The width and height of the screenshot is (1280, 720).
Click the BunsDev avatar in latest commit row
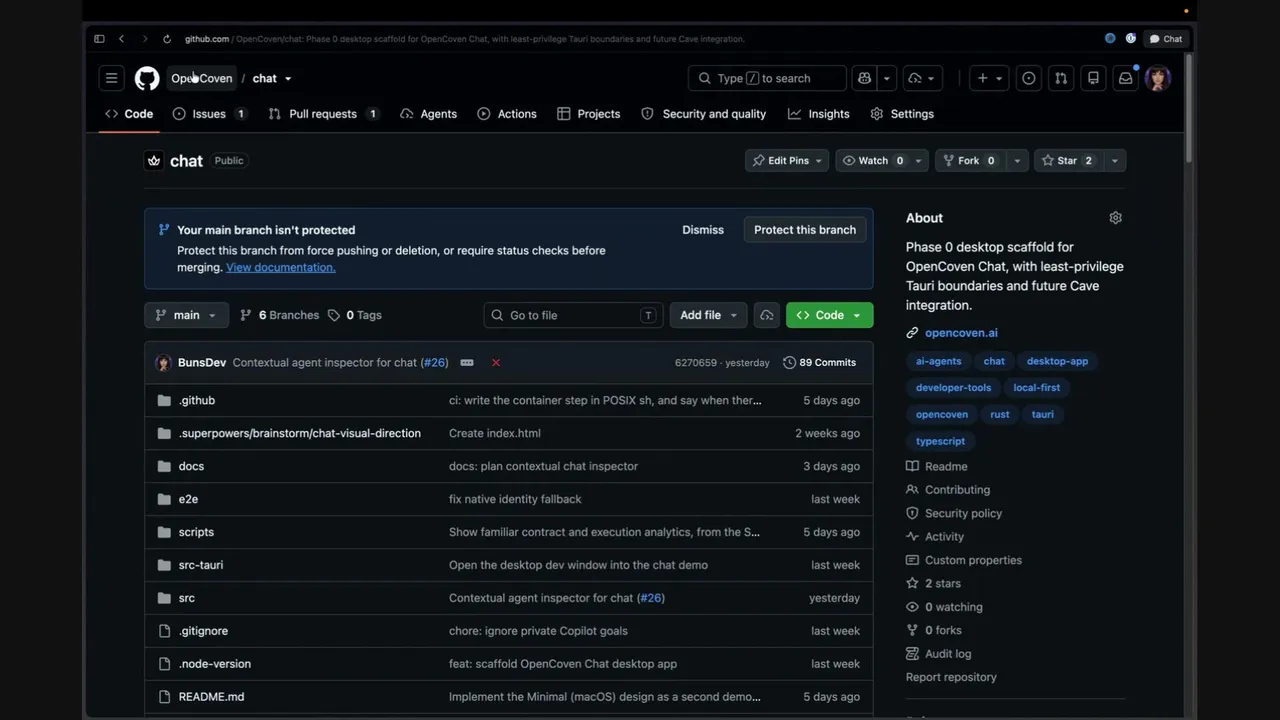(x=163, y=362)
